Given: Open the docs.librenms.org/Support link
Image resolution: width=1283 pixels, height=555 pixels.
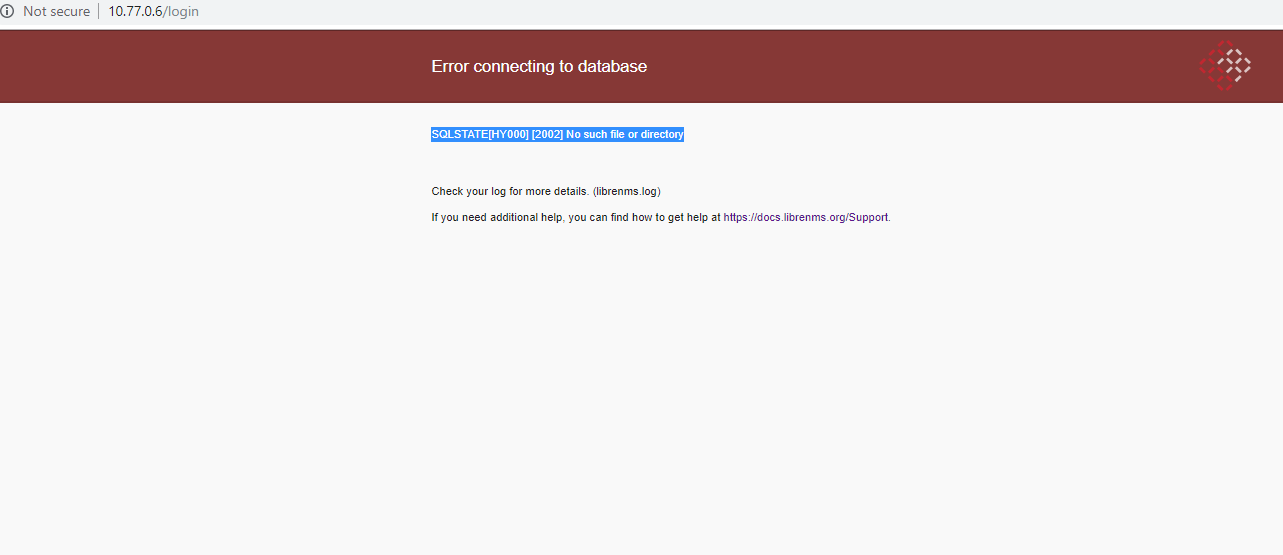Looking at the screenshot, I should coord(805,217).
